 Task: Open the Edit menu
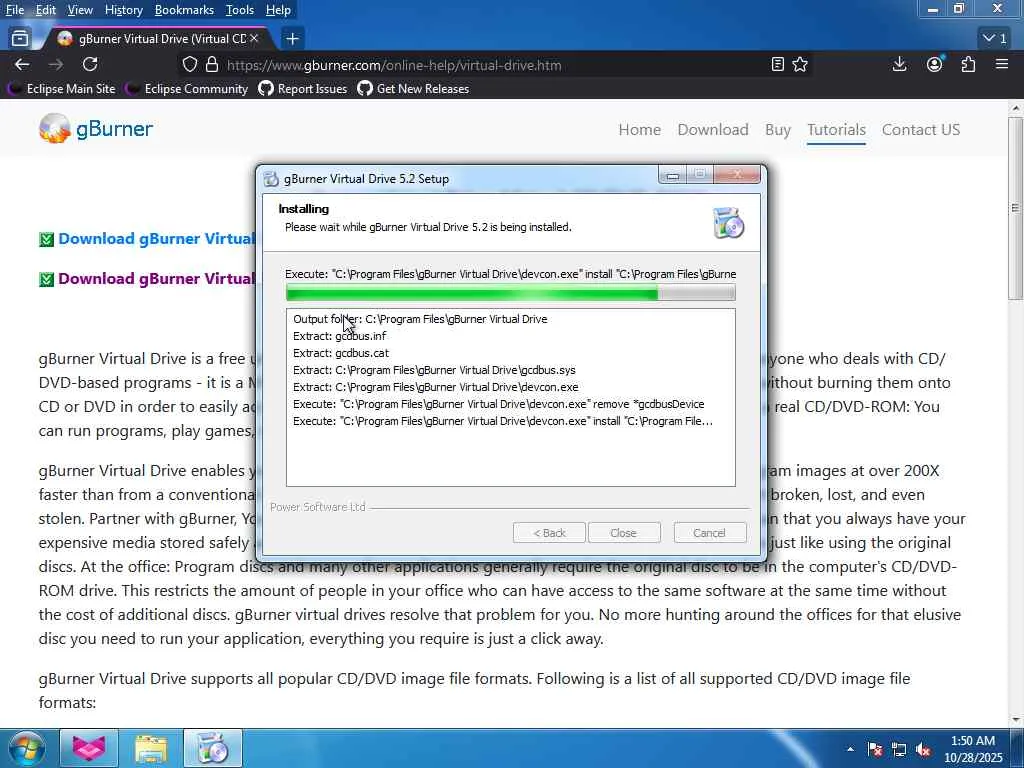pyautogui.click(x=46, y=10)
